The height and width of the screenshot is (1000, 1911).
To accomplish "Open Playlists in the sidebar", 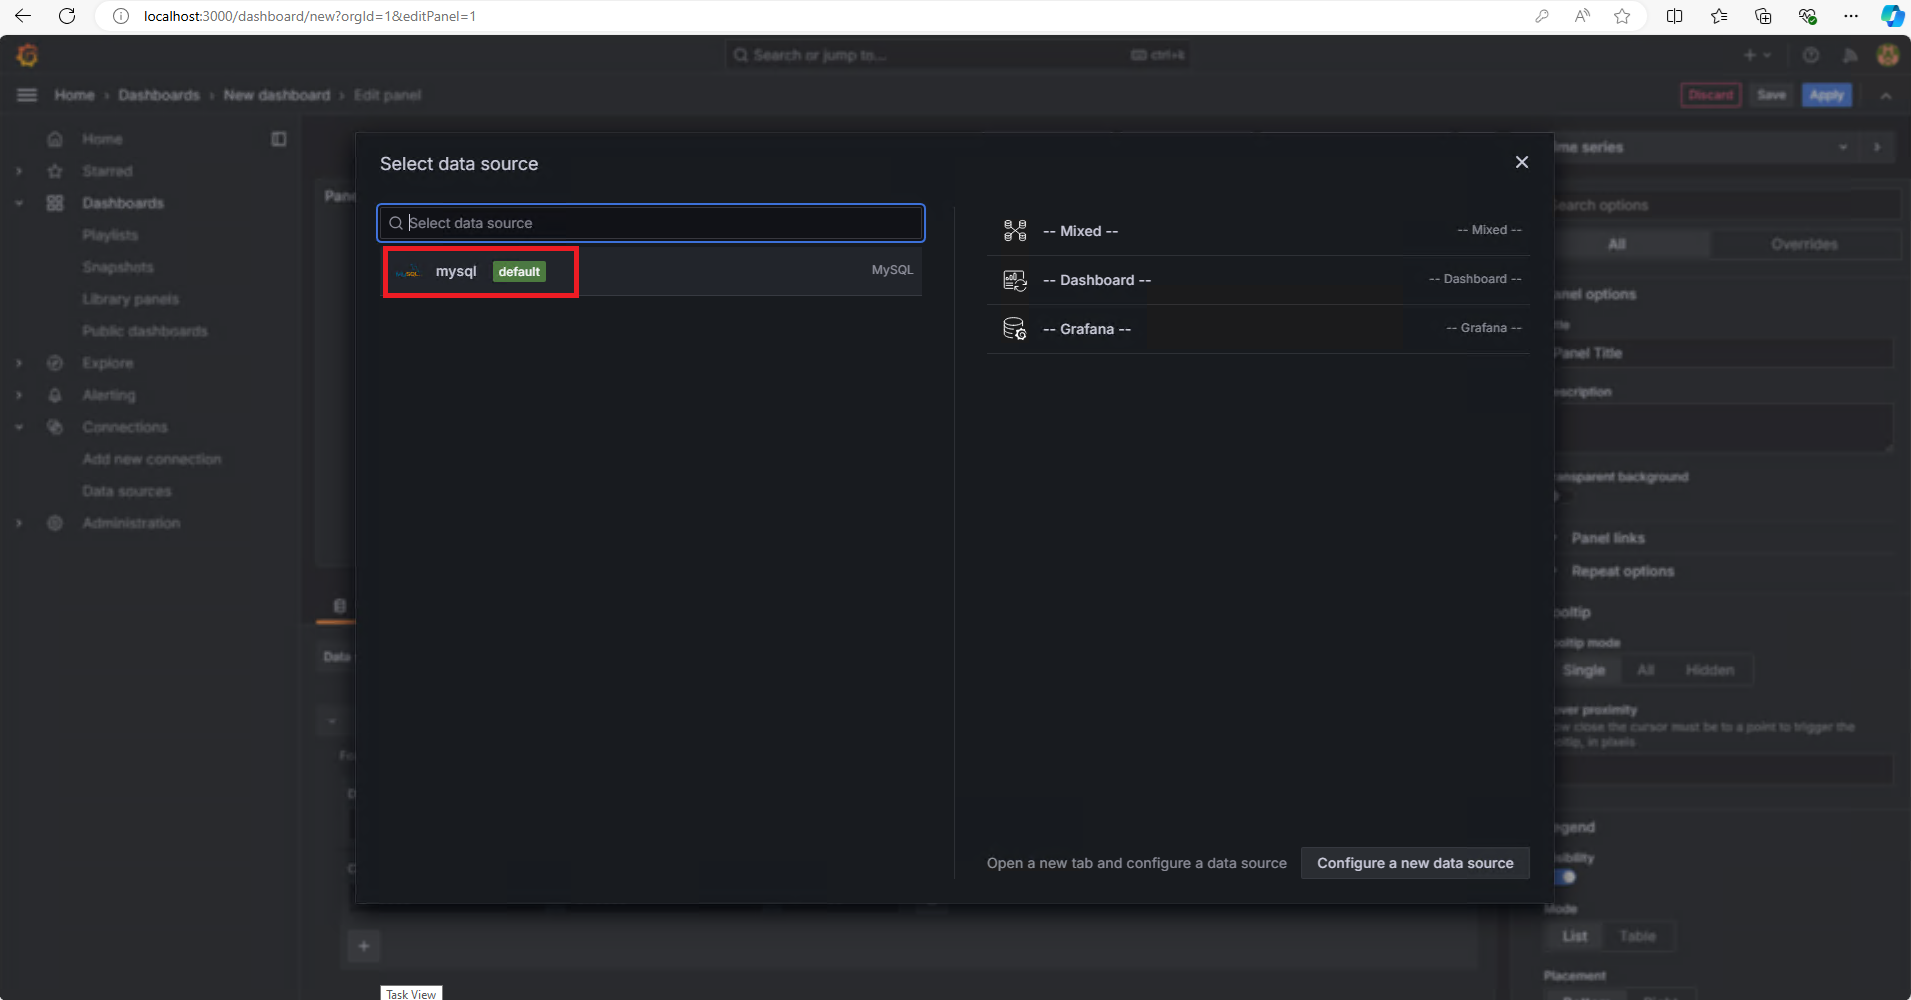I will coord(110,235).
